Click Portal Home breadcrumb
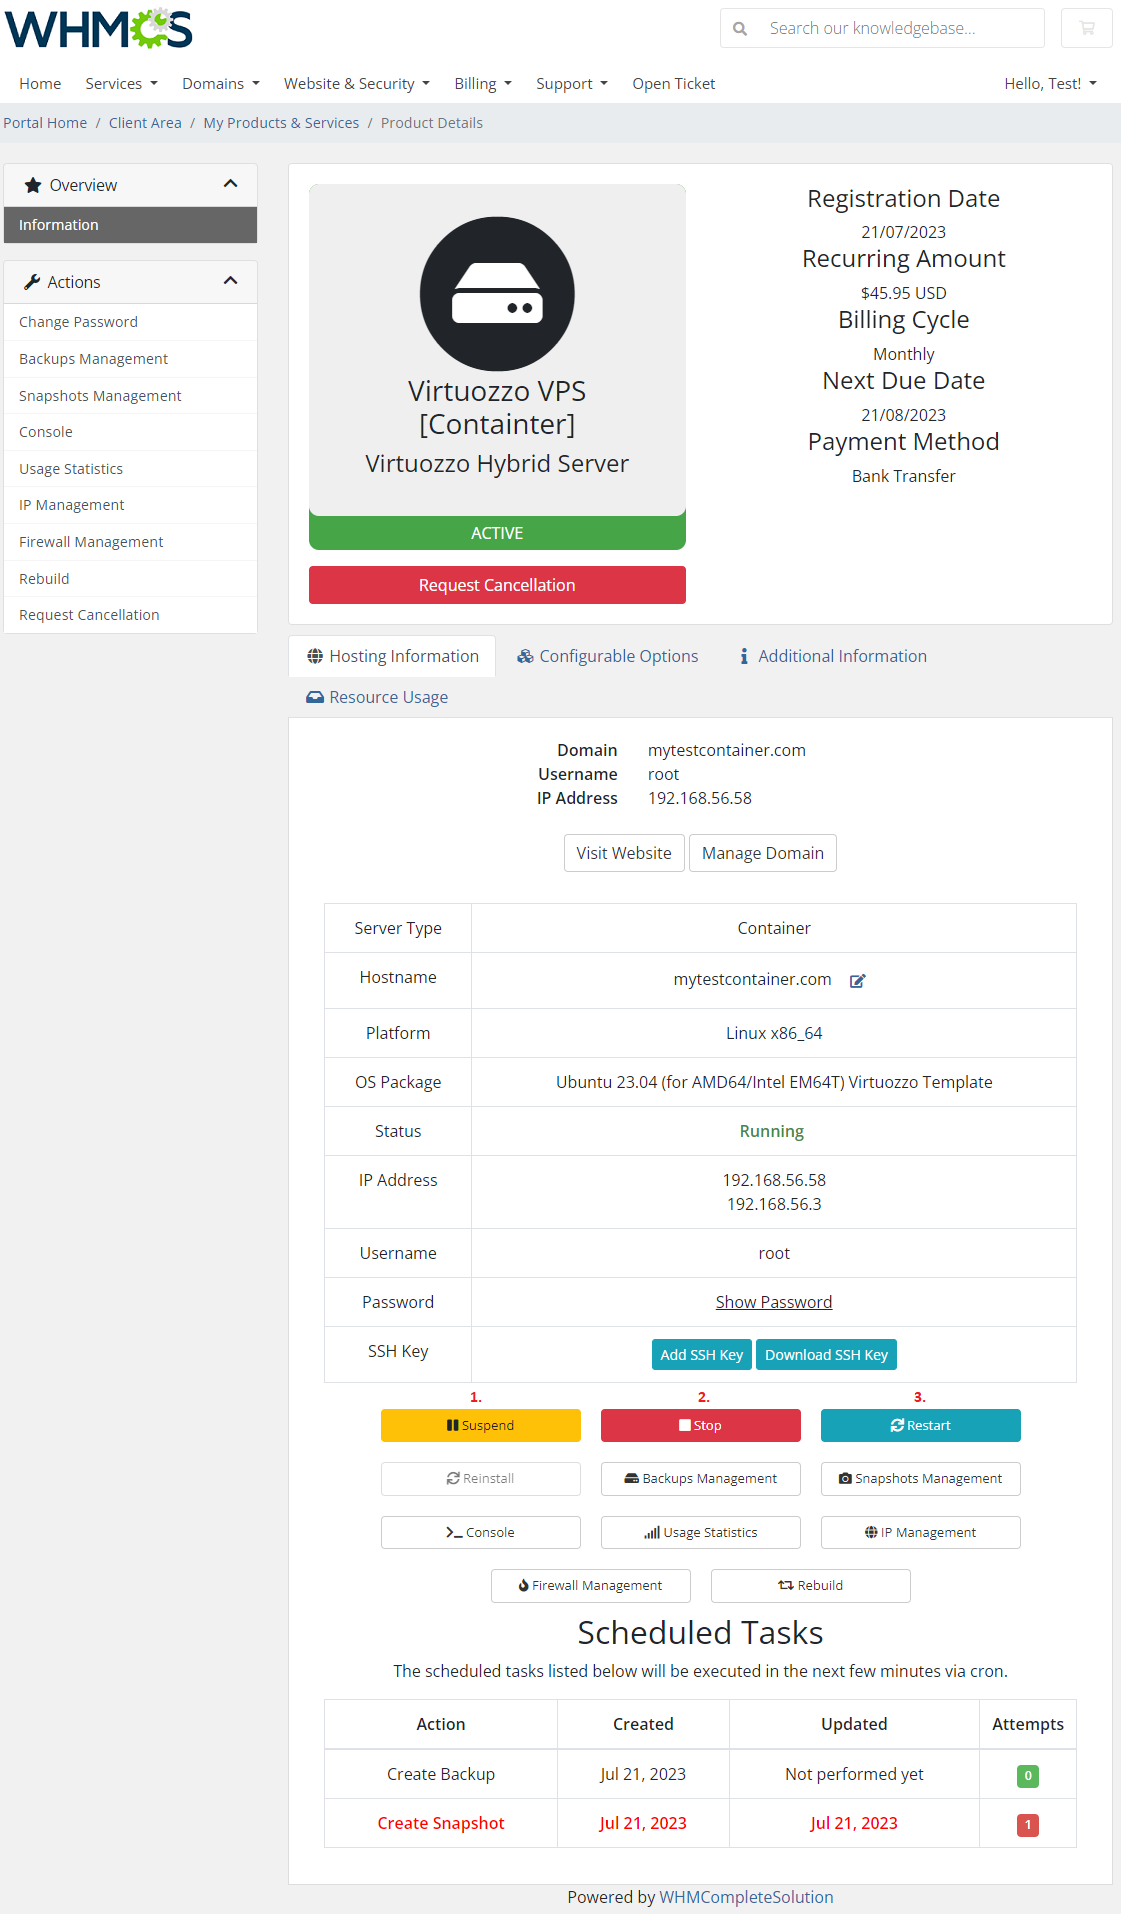Viewport: 1121px width, 1914px height. click(45, 123)
